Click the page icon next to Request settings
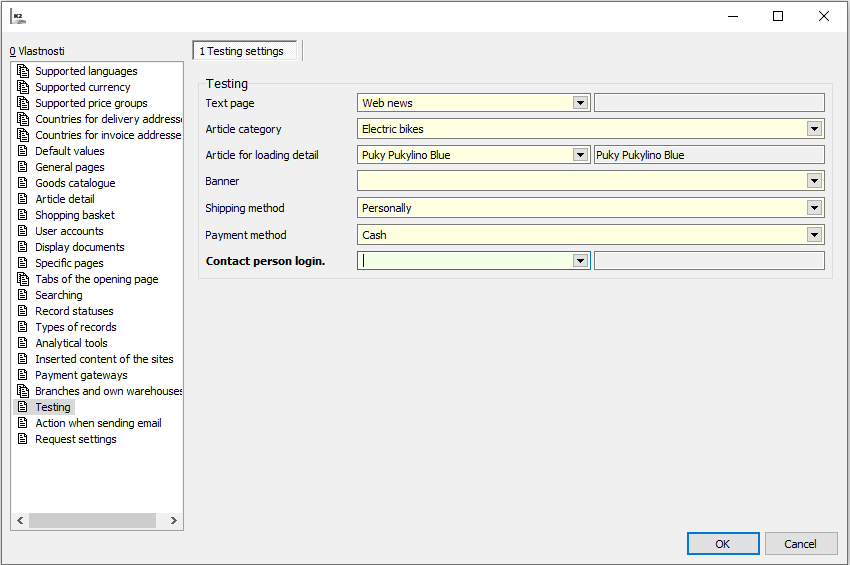Screen dimensions: 850x565 (23, 439)
